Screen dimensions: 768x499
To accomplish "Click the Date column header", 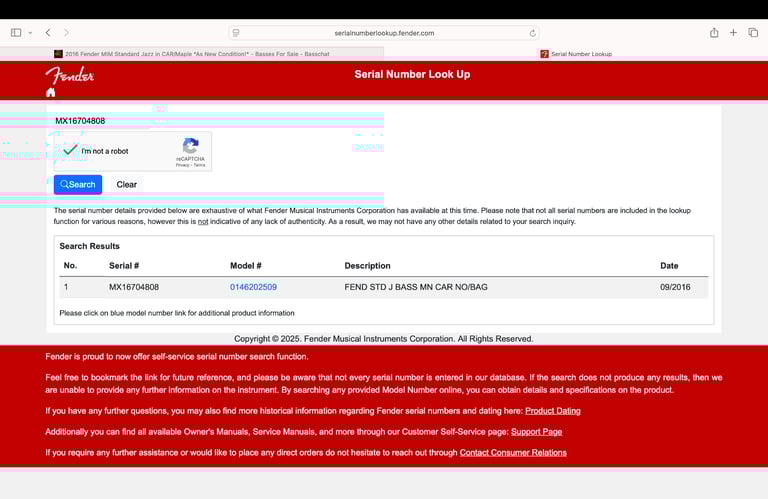I will tap(669, 265).
